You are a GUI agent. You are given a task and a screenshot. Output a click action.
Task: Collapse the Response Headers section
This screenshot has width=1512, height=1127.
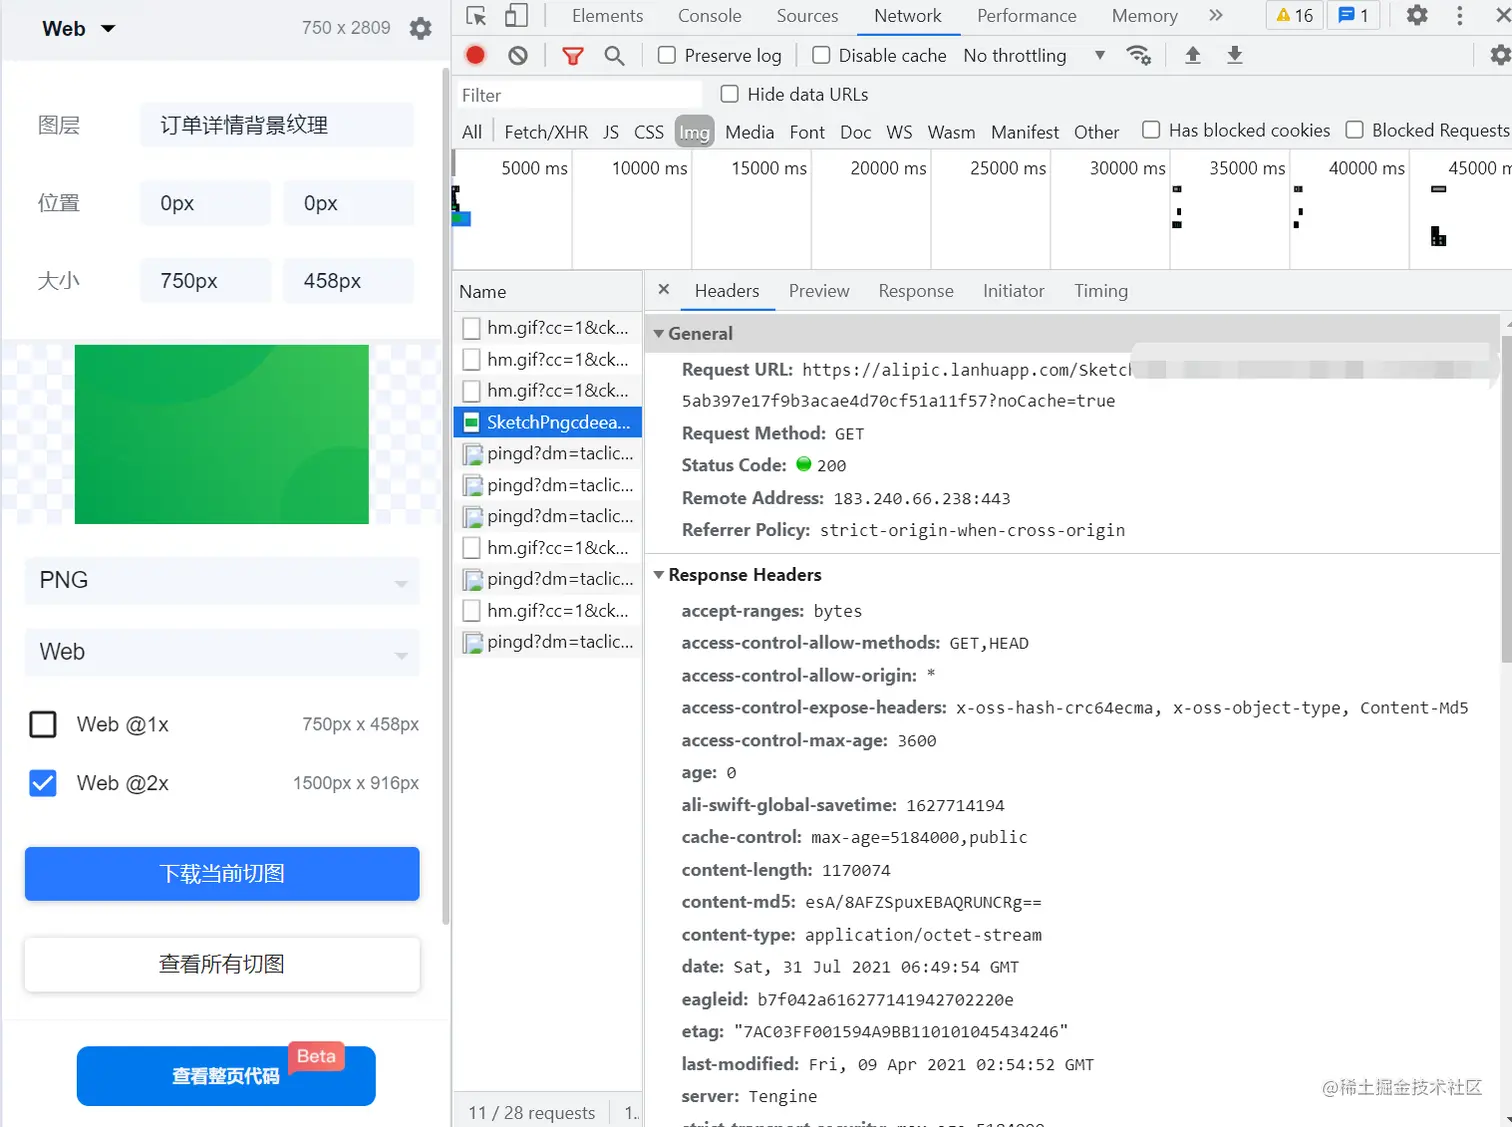pyautogui.click(x=659, y=575)
